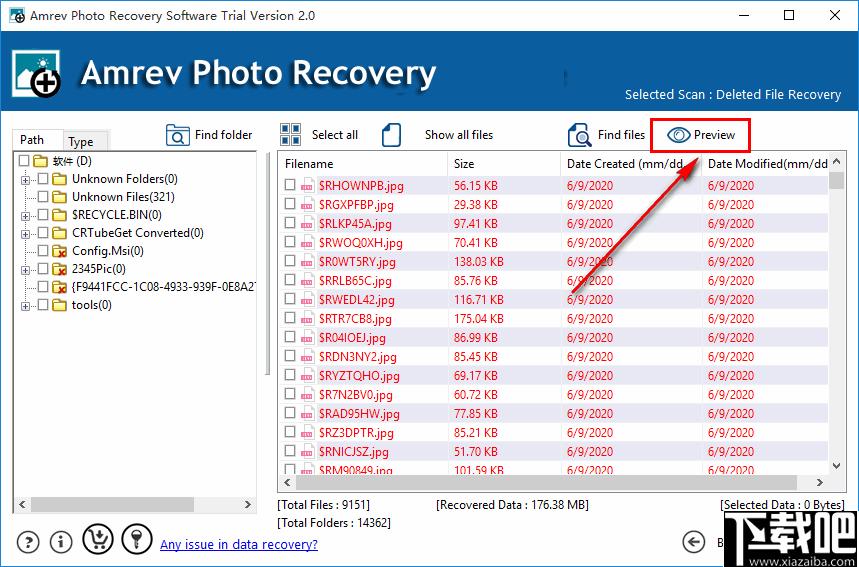Image resolution: width=859 pixels, height=567 pixels.
Task: Expand the $RECYCLE.BIN(0) folder node
Action: pos(24,215)
